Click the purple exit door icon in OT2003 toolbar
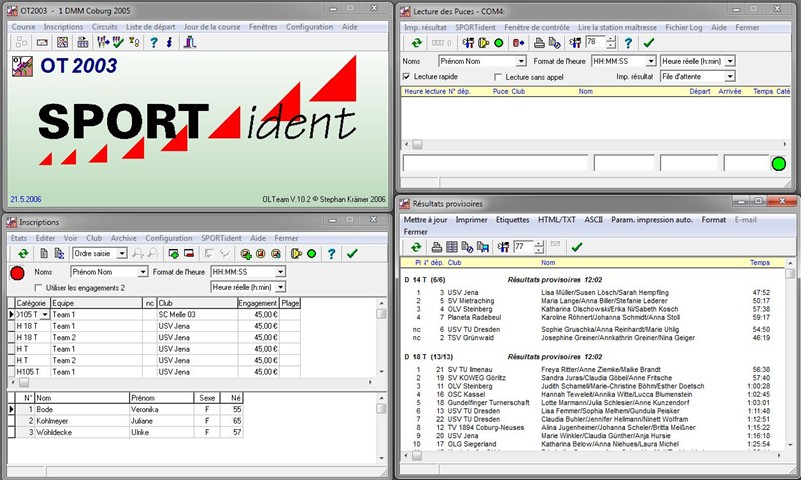 [x=190, y=42]
